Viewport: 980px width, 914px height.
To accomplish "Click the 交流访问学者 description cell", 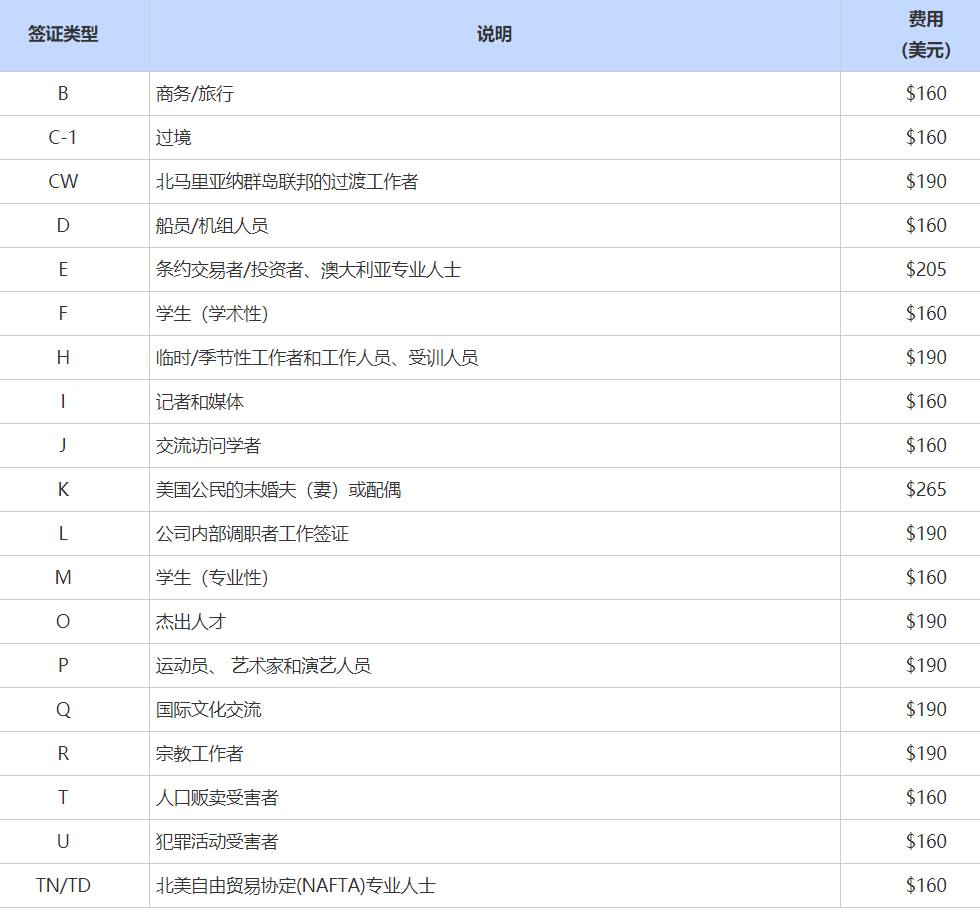I will [208, 446].
